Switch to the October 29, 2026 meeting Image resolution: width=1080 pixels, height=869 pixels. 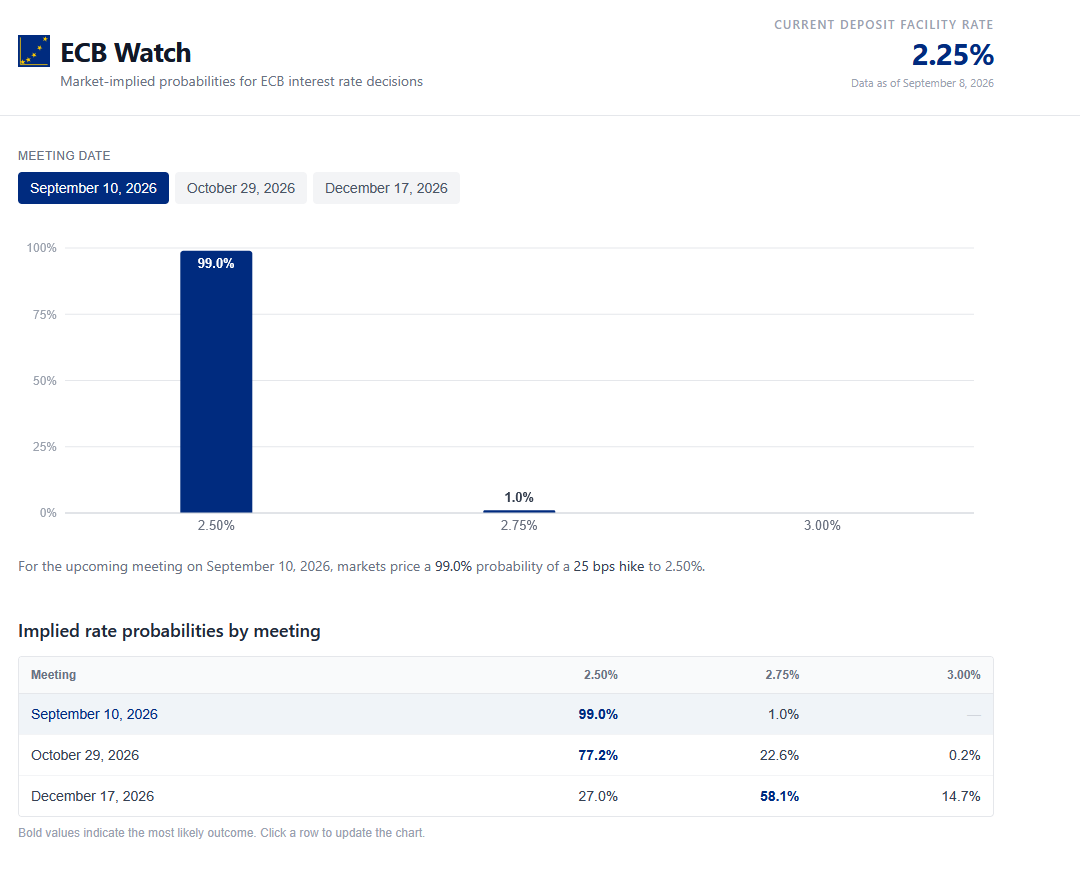(x=240, y=188)
